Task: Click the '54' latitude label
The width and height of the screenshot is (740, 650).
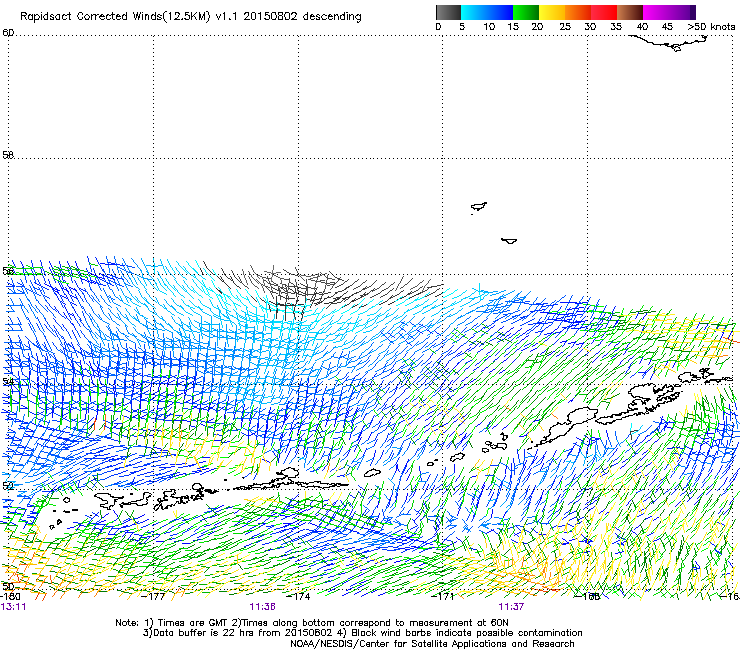Action: 7,381
